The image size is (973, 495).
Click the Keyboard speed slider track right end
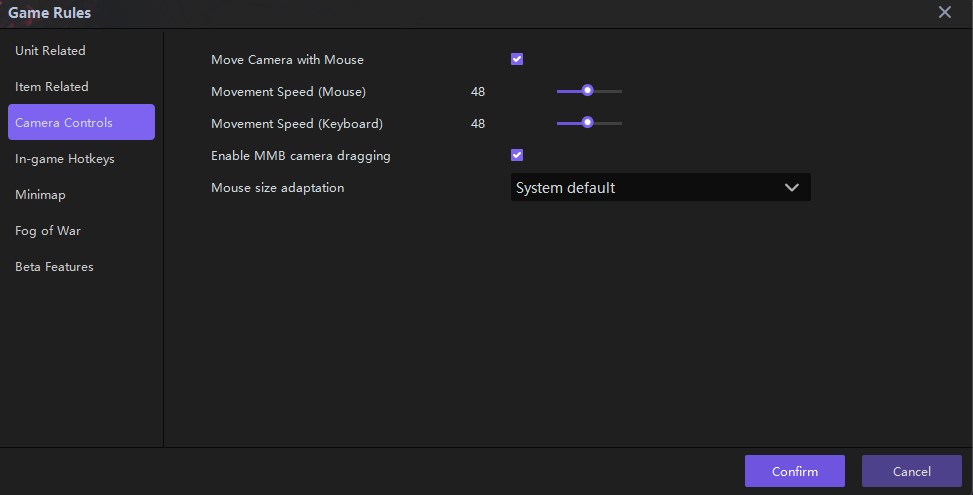[620, 123]
